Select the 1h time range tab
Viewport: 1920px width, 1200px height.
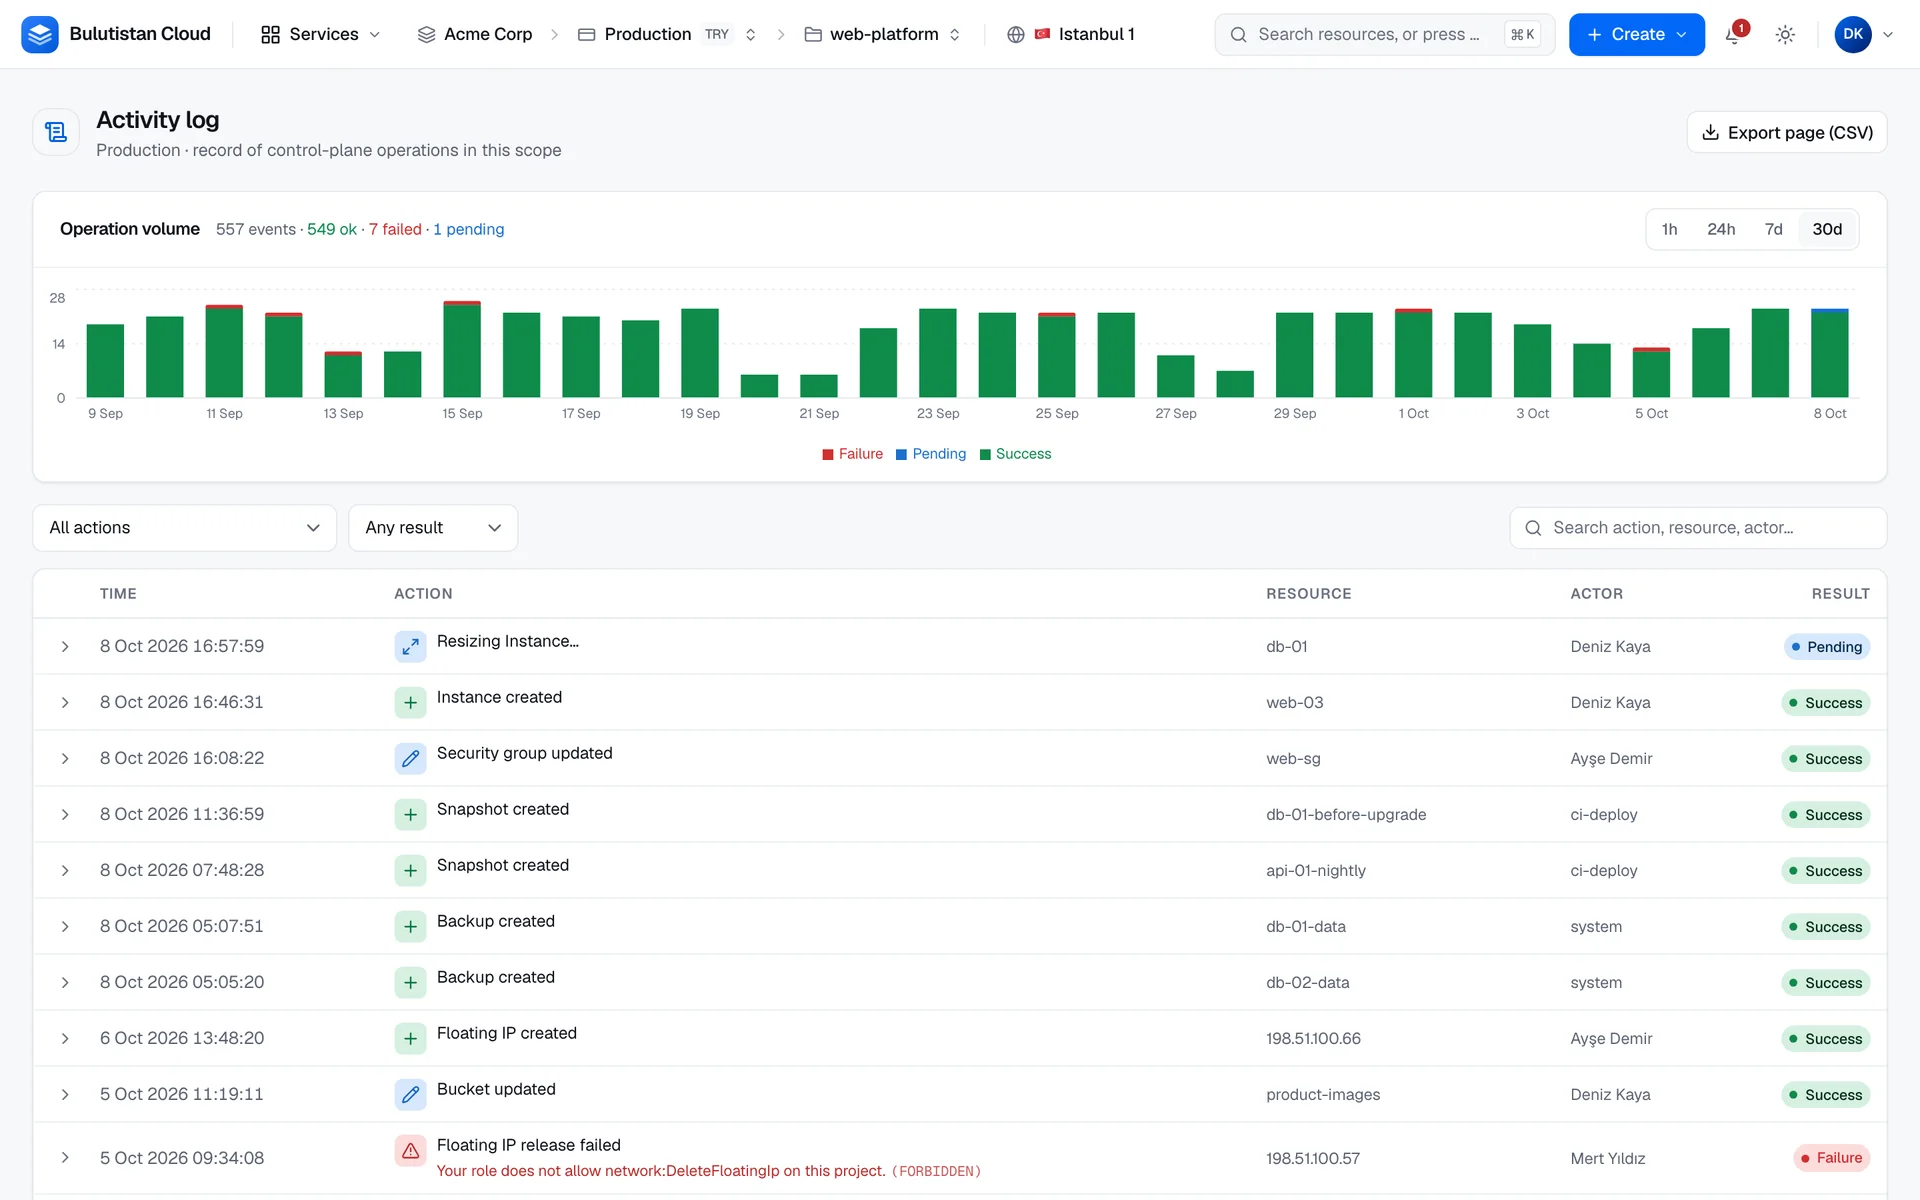click(x=1669, y=229)
